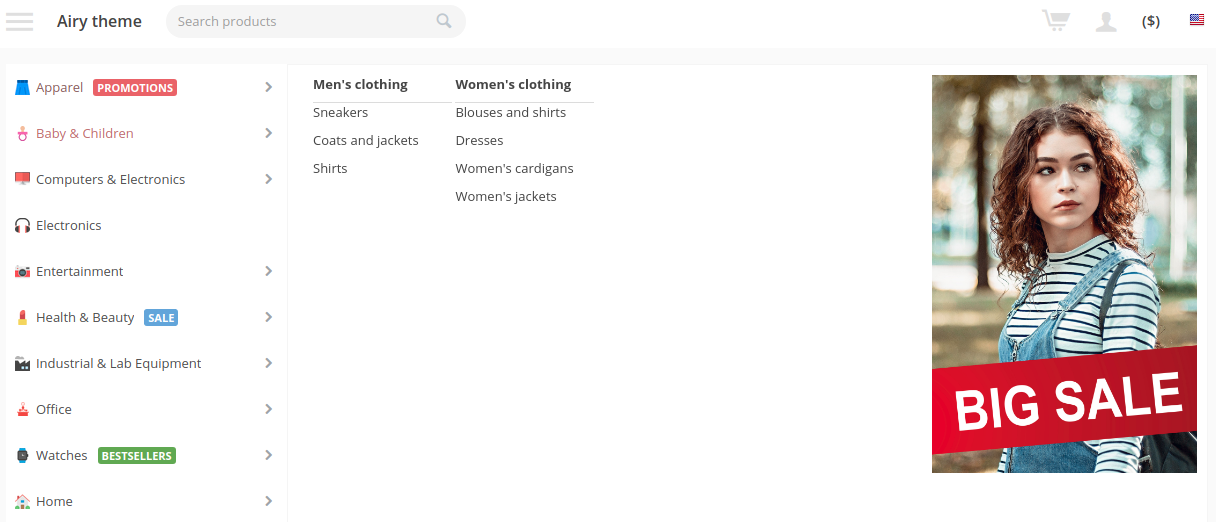
Task: Click the BIG SALE banner image
Action: click(1064, 274)
